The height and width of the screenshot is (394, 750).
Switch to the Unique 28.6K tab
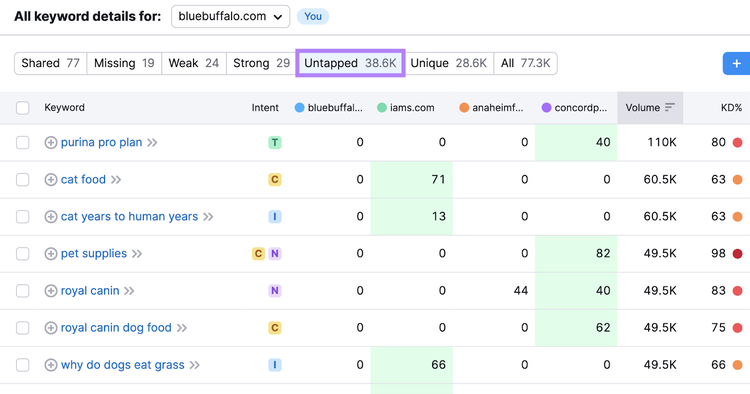click(x=449, y=63)
